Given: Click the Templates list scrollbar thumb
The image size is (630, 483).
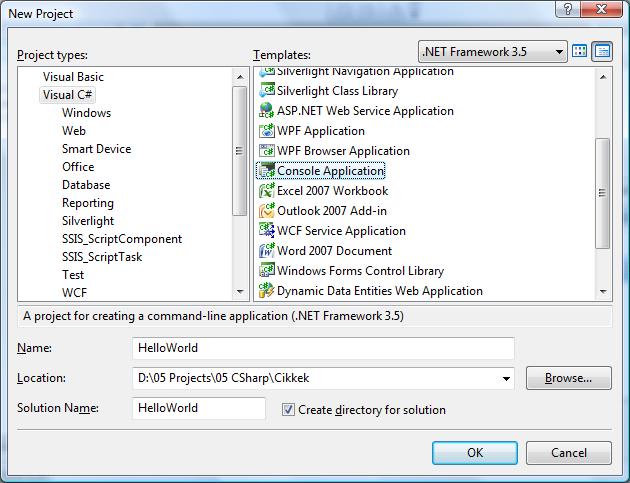Looking at the screenshot, I should [602, 193].
